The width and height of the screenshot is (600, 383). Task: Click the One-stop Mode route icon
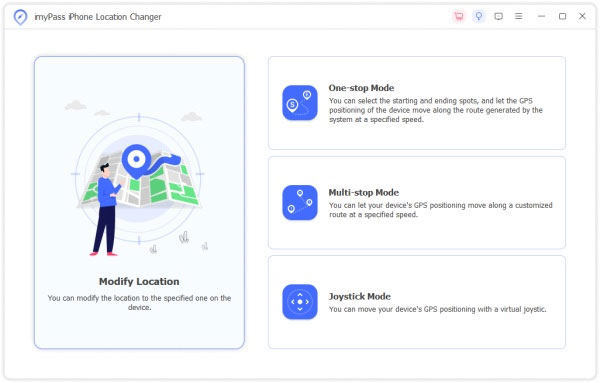click(300, 103)
